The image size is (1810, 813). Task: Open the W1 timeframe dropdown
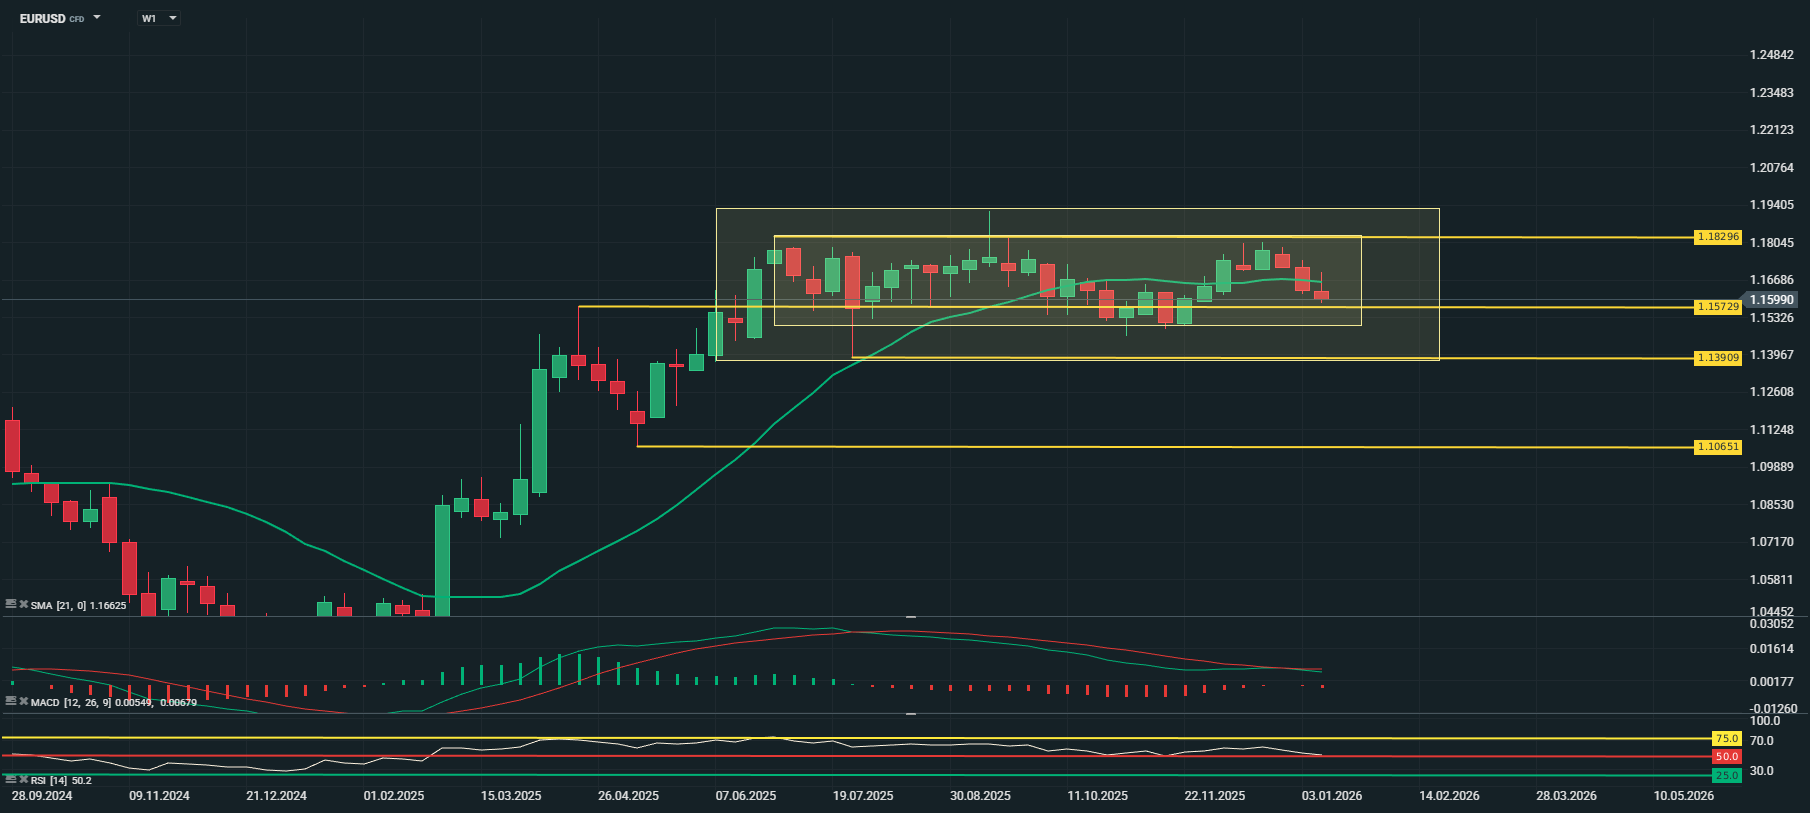(159, 18)
